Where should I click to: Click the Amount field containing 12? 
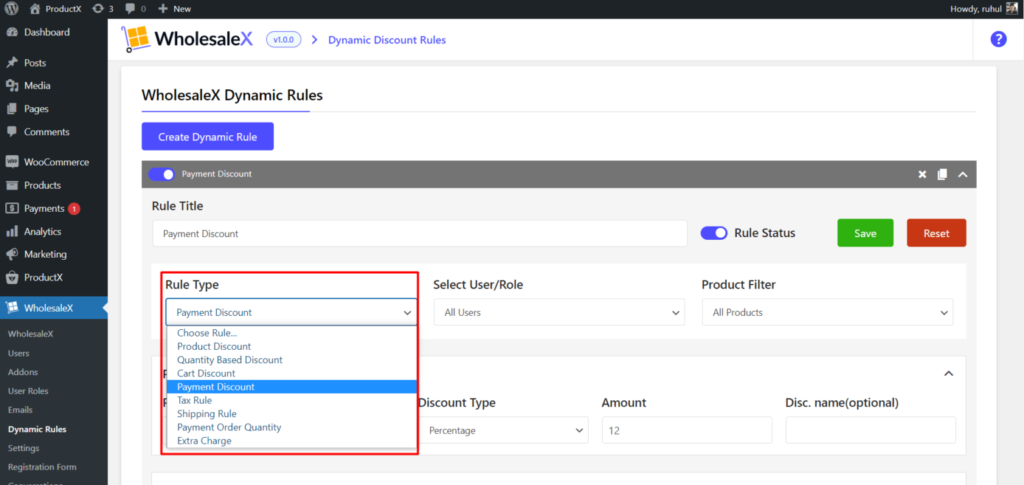[x=687, y=430]
